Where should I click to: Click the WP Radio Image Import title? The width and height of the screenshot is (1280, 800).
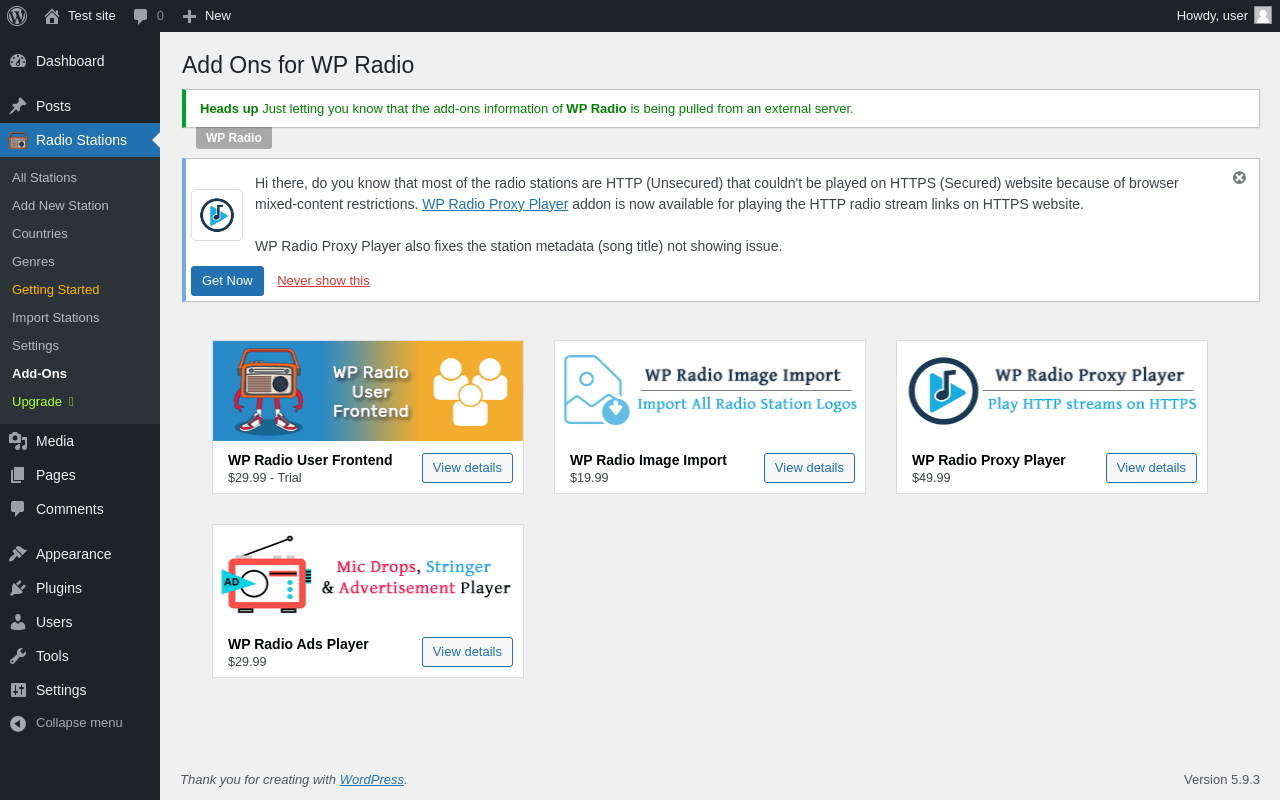pos(648,460)
